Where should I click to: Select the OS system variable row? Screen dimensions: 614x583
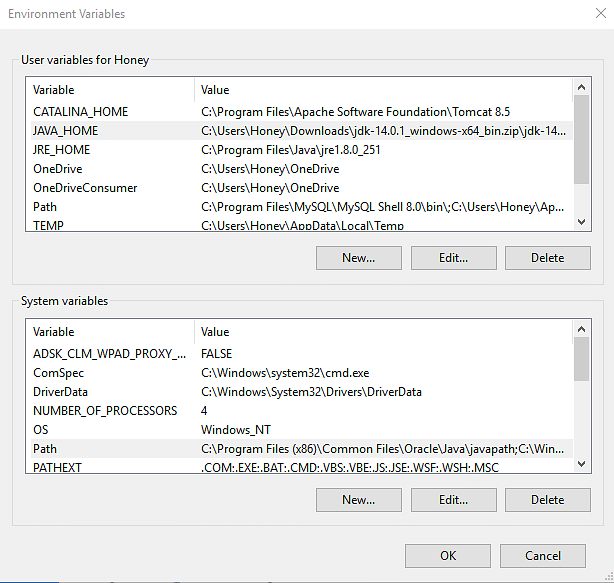[x=302, y=430]
